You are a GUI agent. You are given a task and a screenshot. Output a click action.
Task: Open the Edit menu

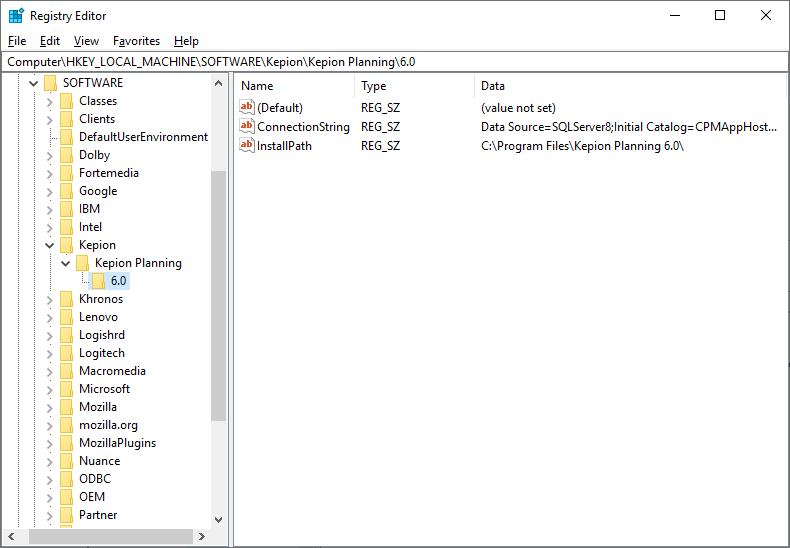[x=50, y=41]
